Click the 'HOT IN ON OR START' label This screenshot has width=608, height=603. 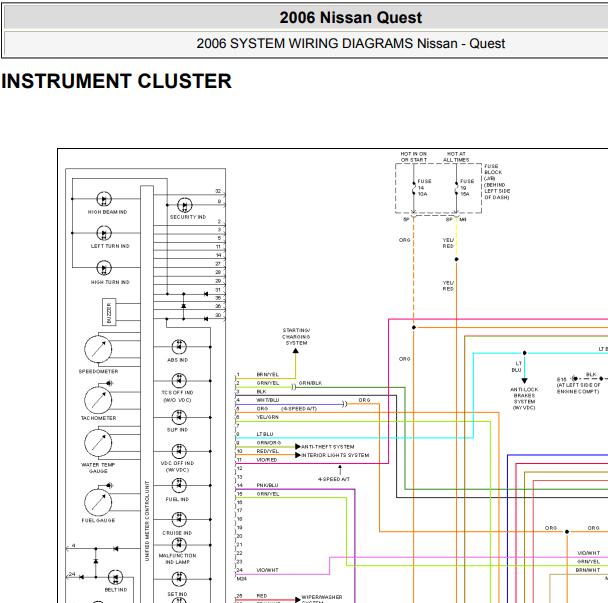(414, 157)
